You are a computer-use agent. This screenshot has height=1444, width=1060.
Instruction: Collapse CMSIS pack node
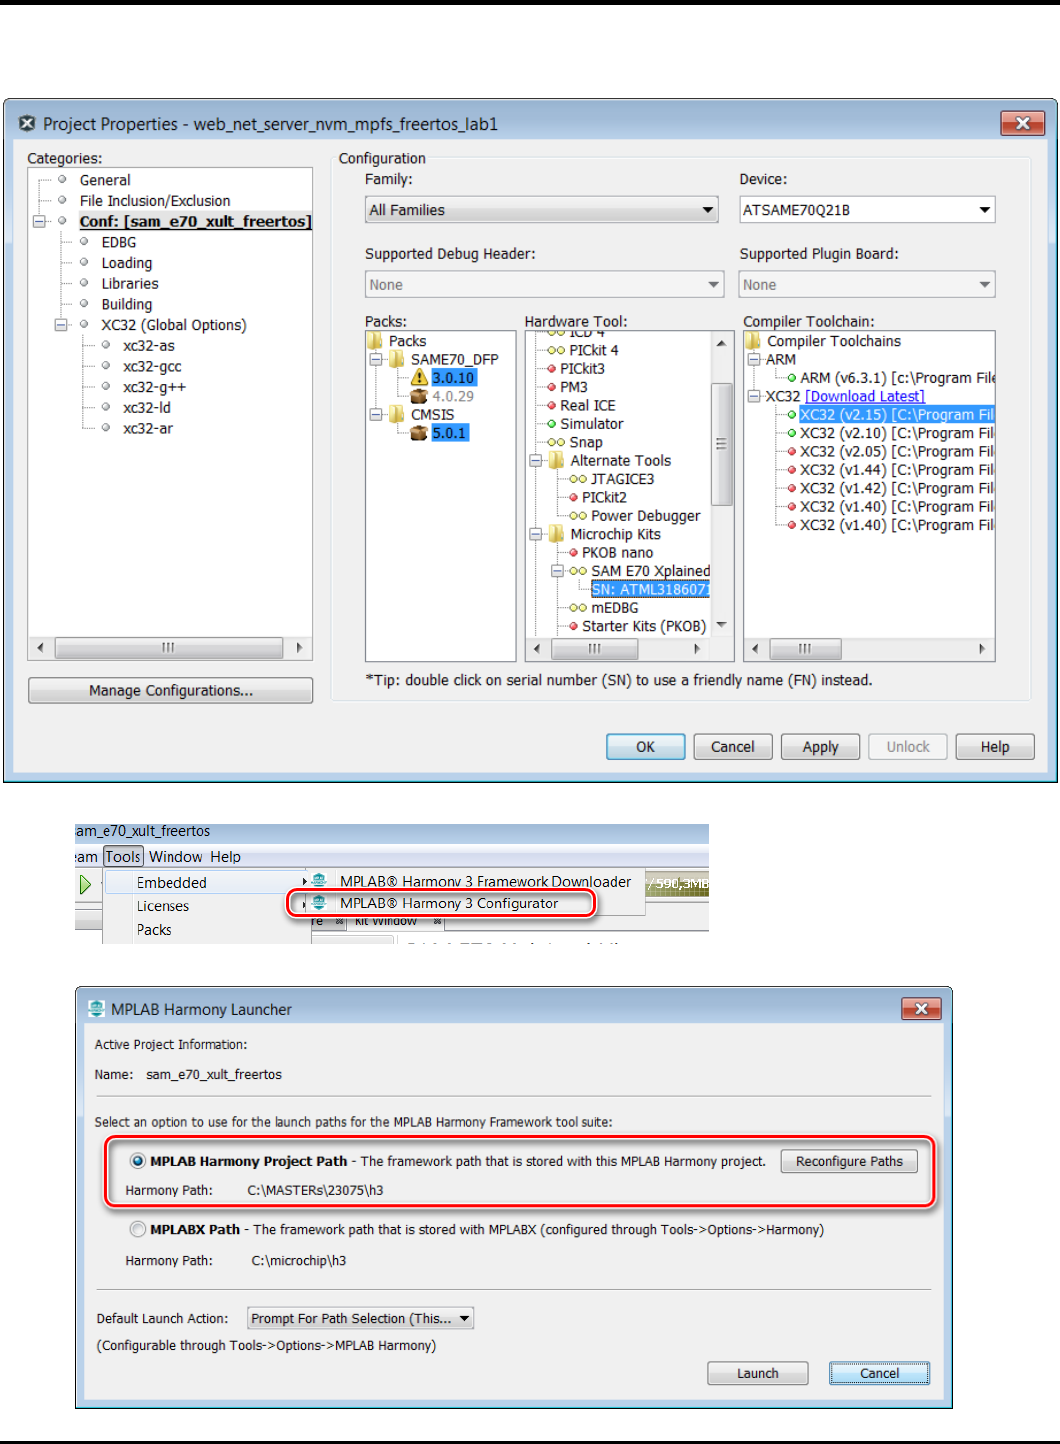tap(376, 414)
